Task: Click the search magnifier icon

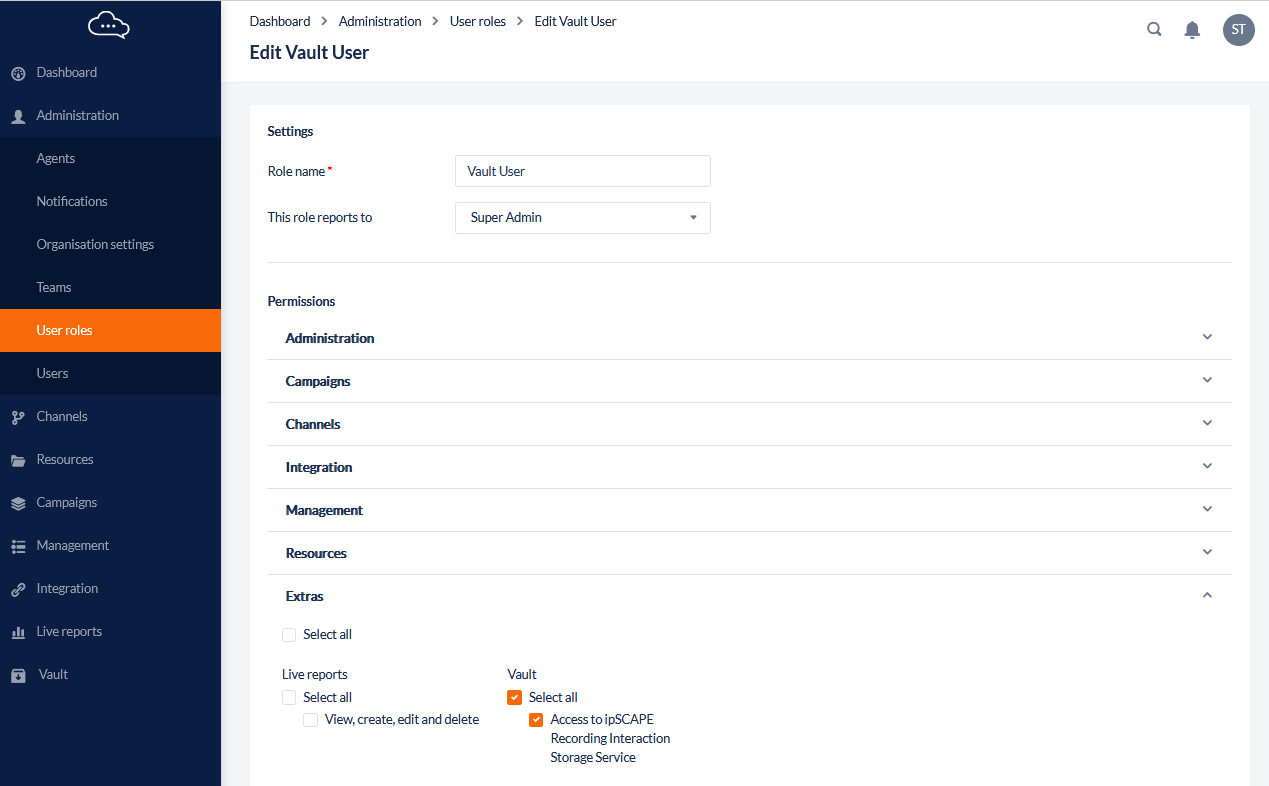Action: [x=1154, y=29]
